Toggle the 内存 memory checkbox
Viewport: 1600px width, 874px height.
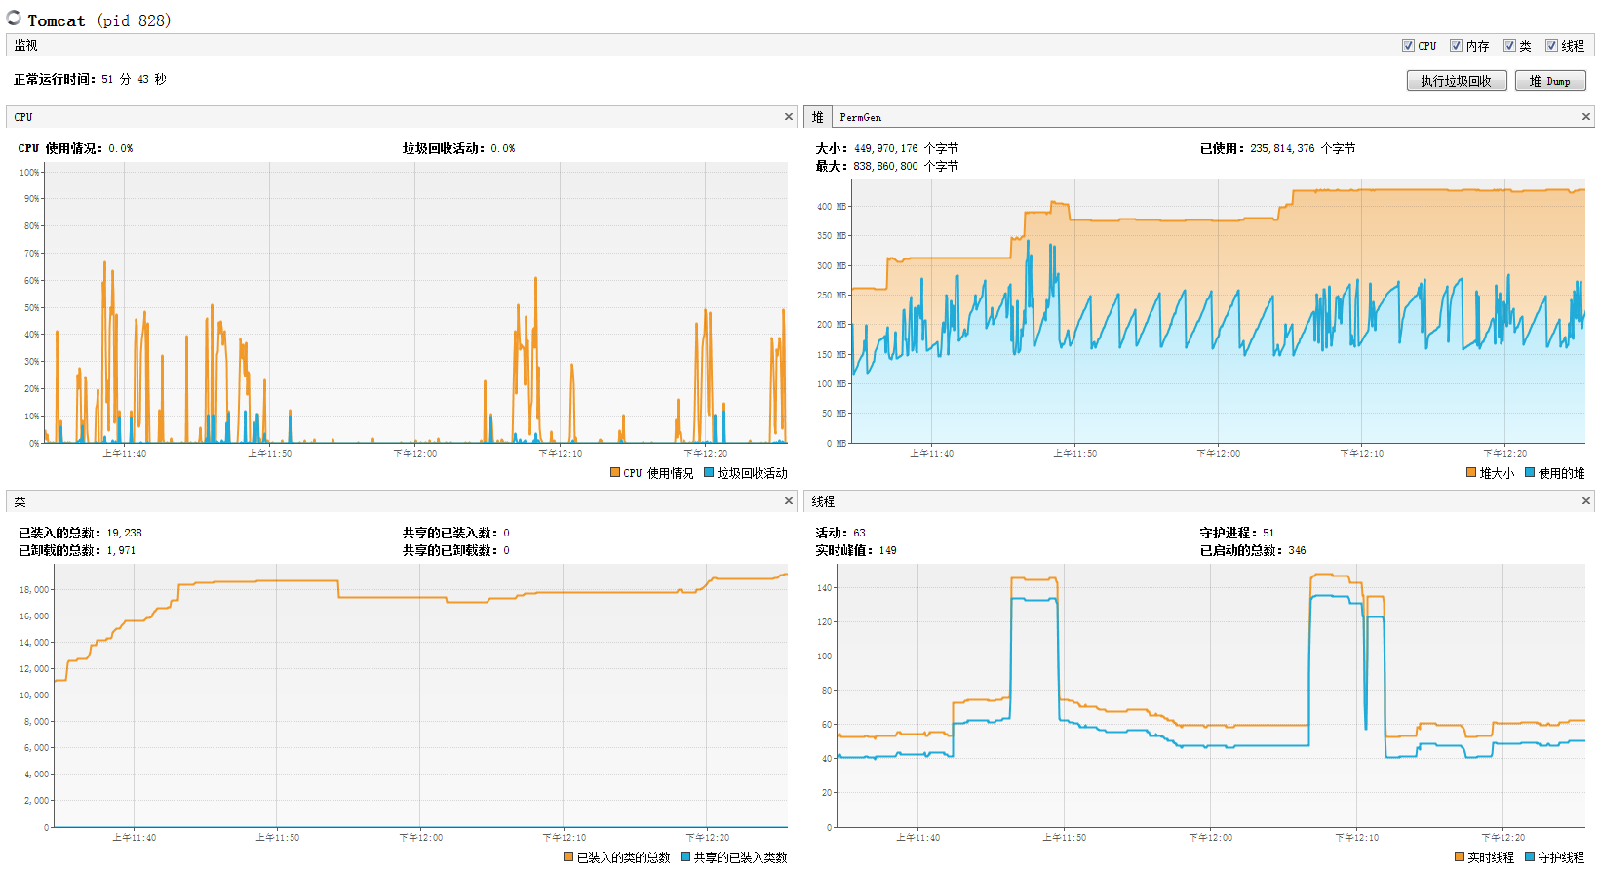click(x=1456, y=46)
